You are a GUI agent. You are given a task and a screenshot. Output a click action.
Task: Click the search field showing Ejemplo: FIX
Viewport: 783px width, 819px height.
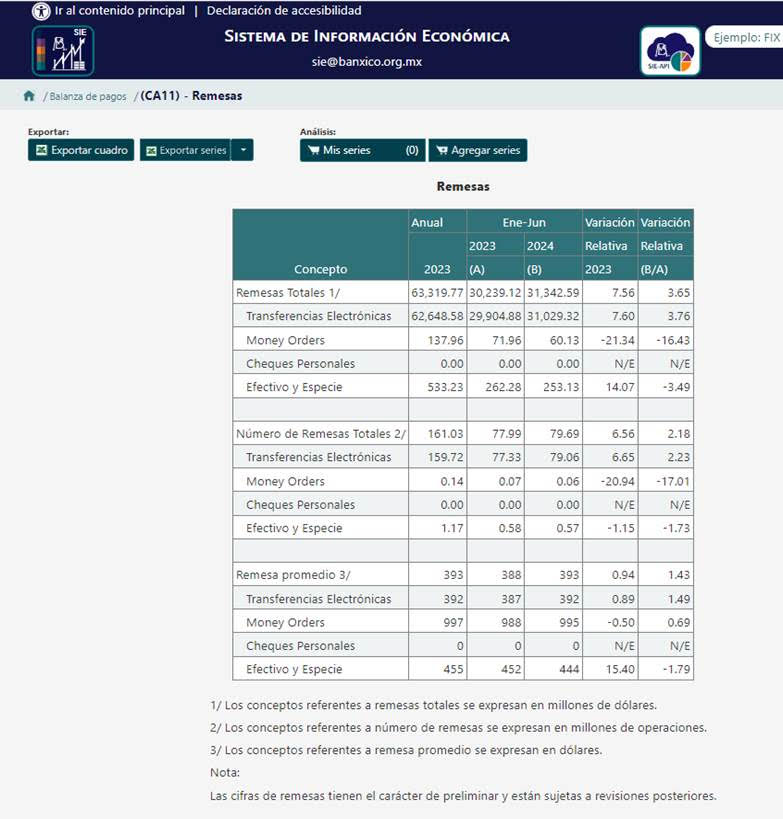(x=745, y=38)
